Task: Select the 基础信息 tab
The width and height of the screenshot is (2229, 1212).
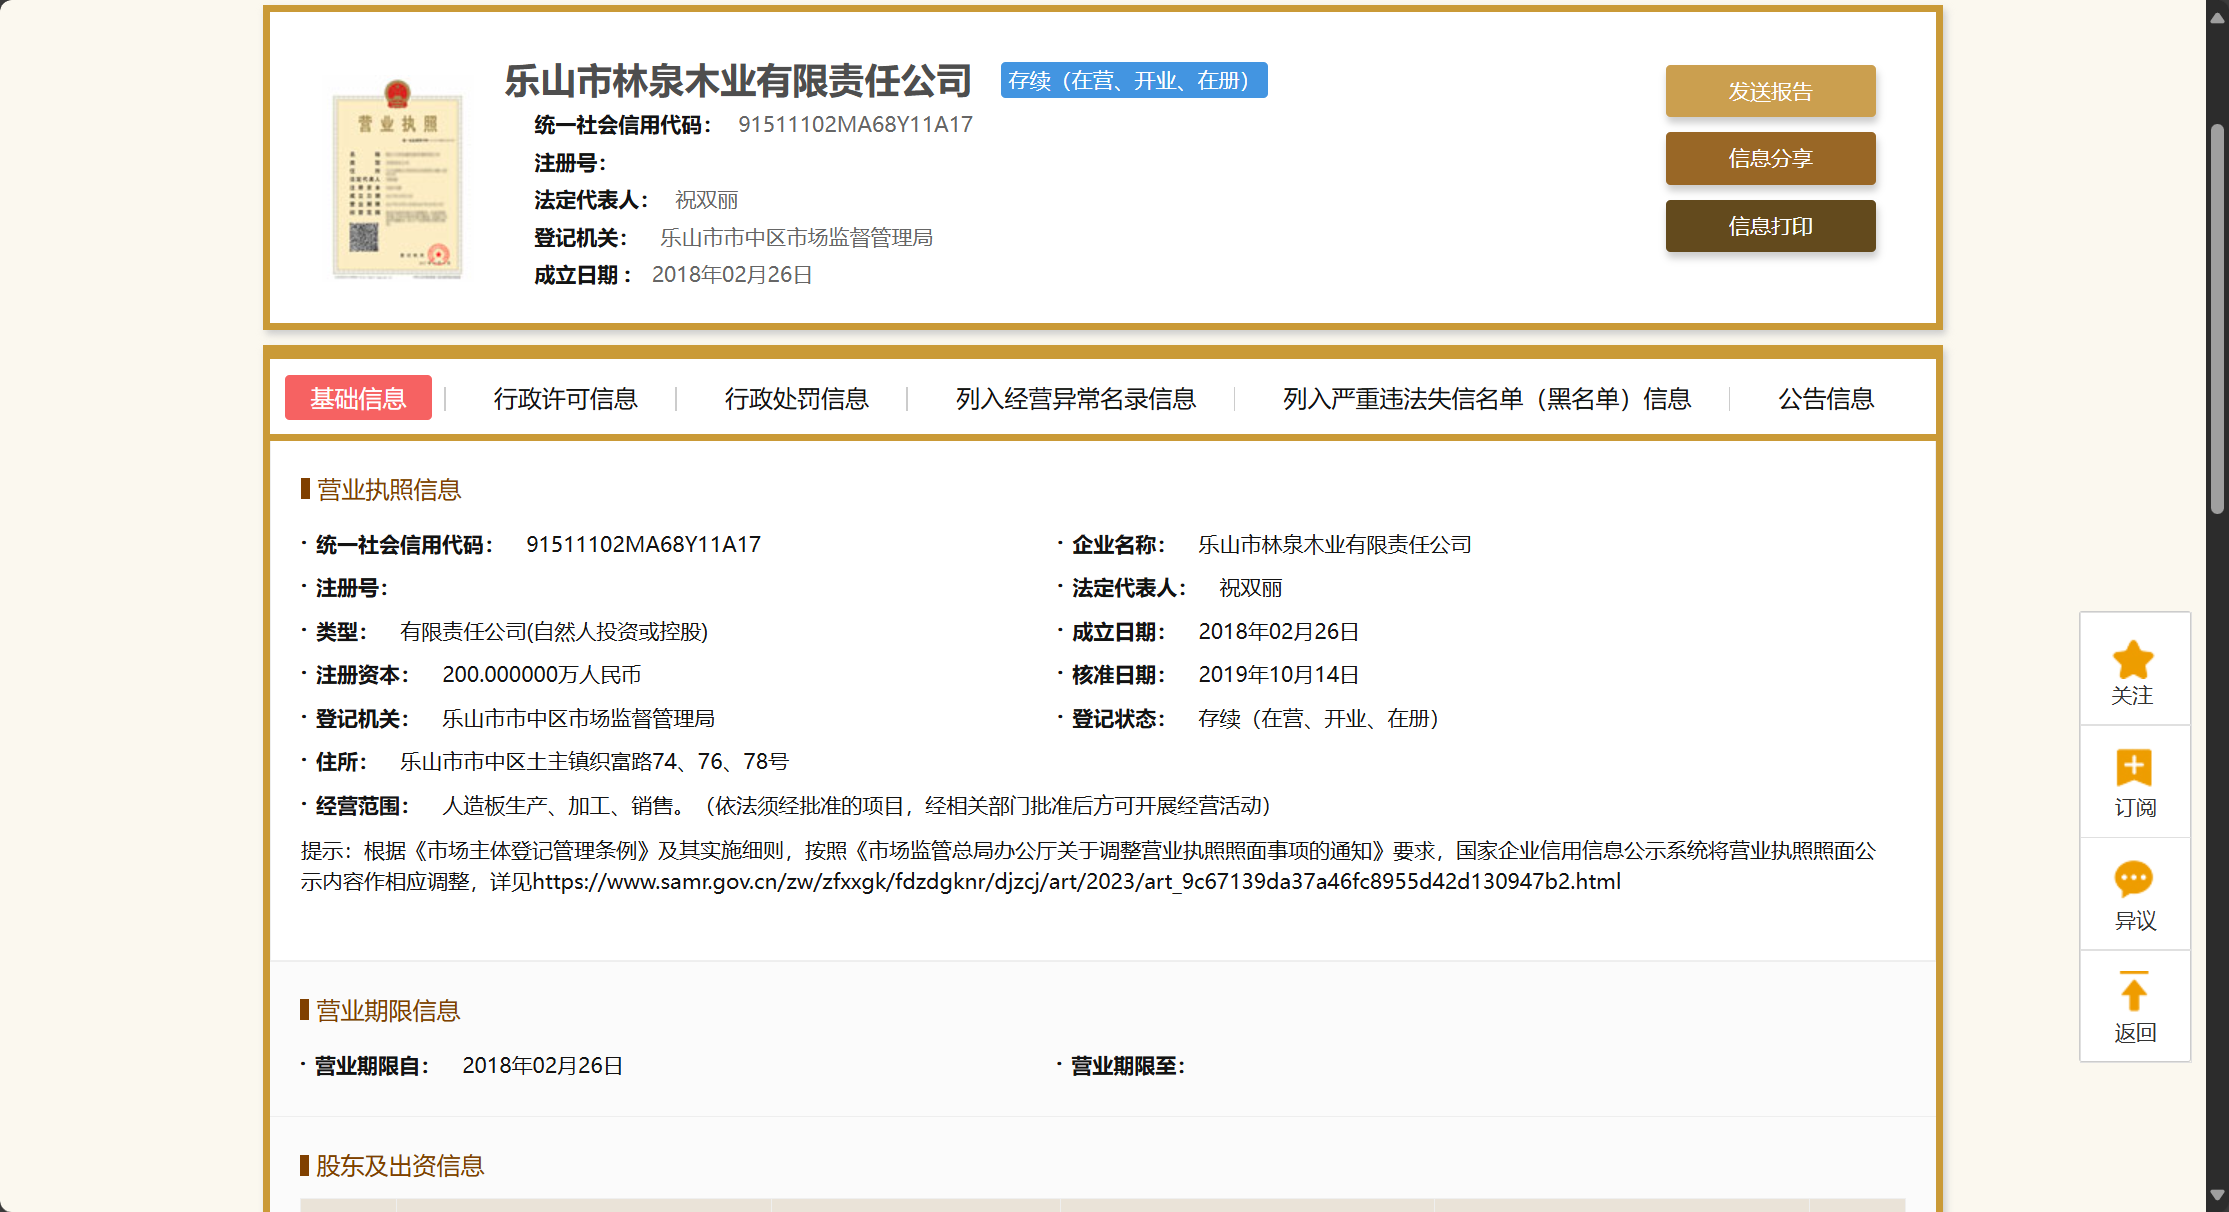Action: click(x=358, y=398)
